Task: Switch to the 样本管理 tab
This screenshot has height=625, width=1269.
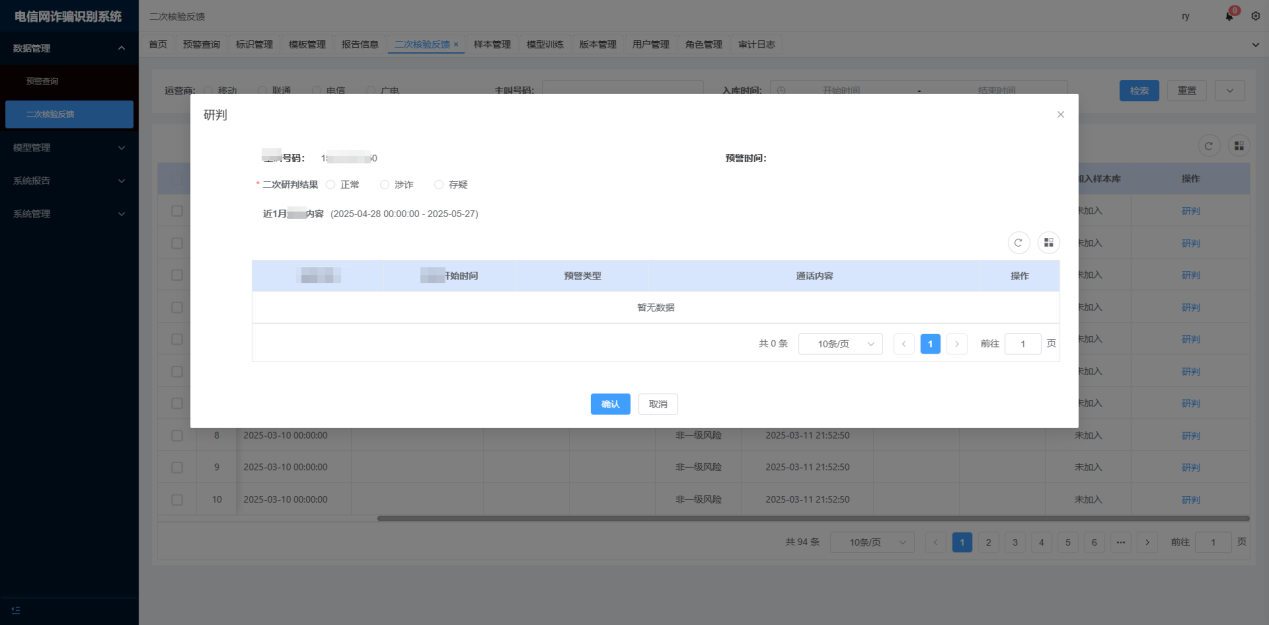Action: [x=492, y=45]
